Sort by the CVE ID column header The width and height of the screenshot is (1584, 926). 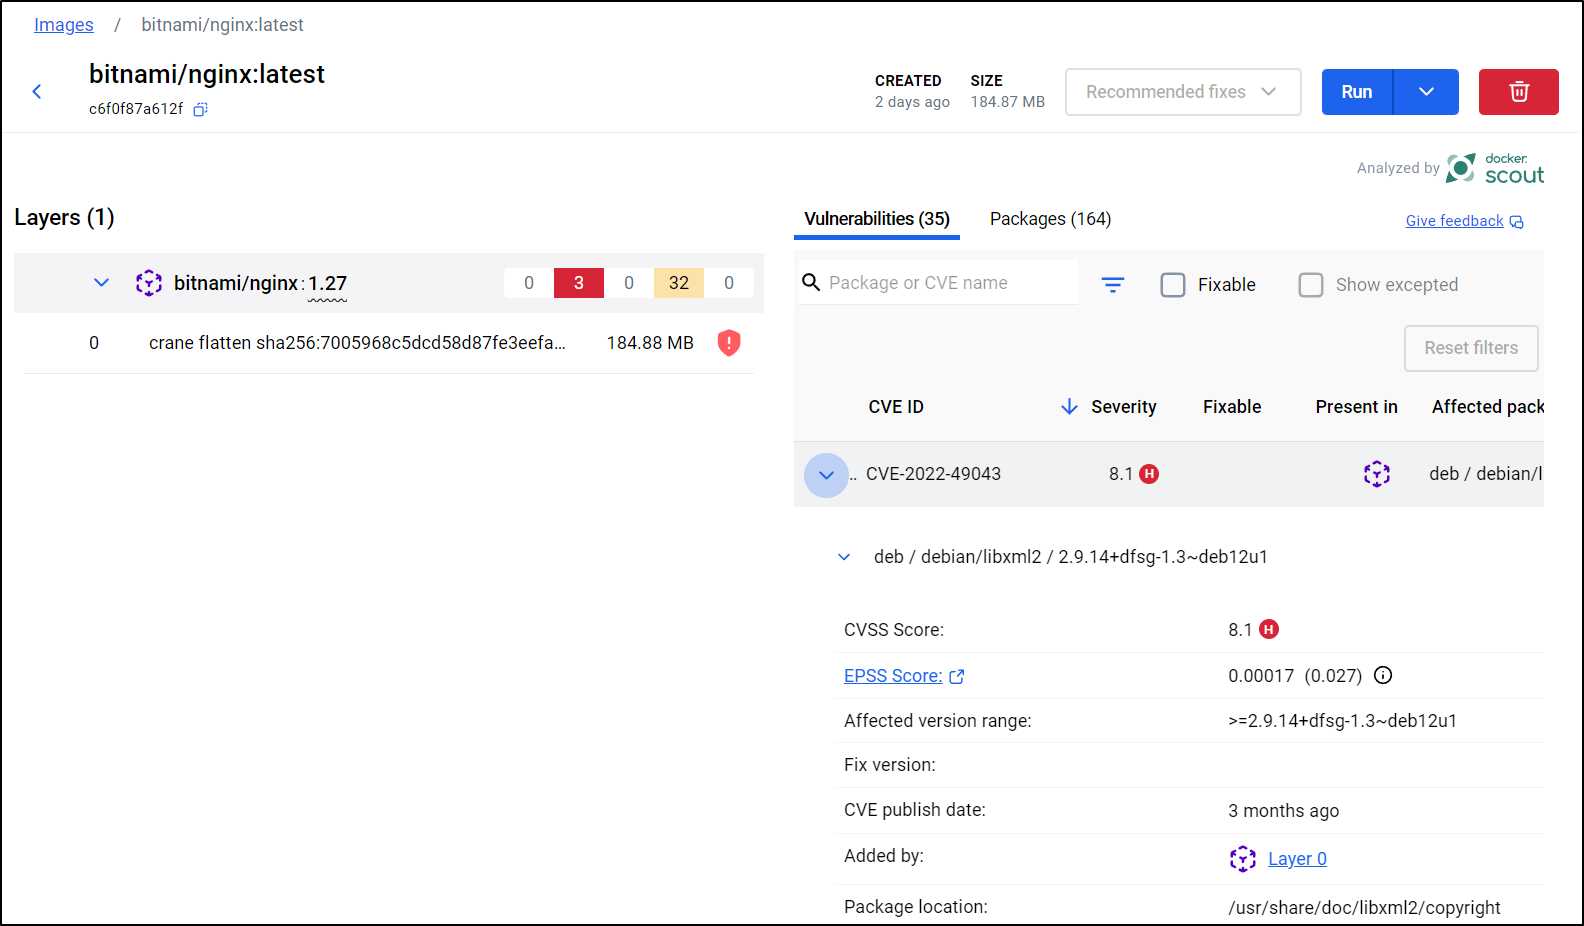pyautogui.click(x=896, y=407)
